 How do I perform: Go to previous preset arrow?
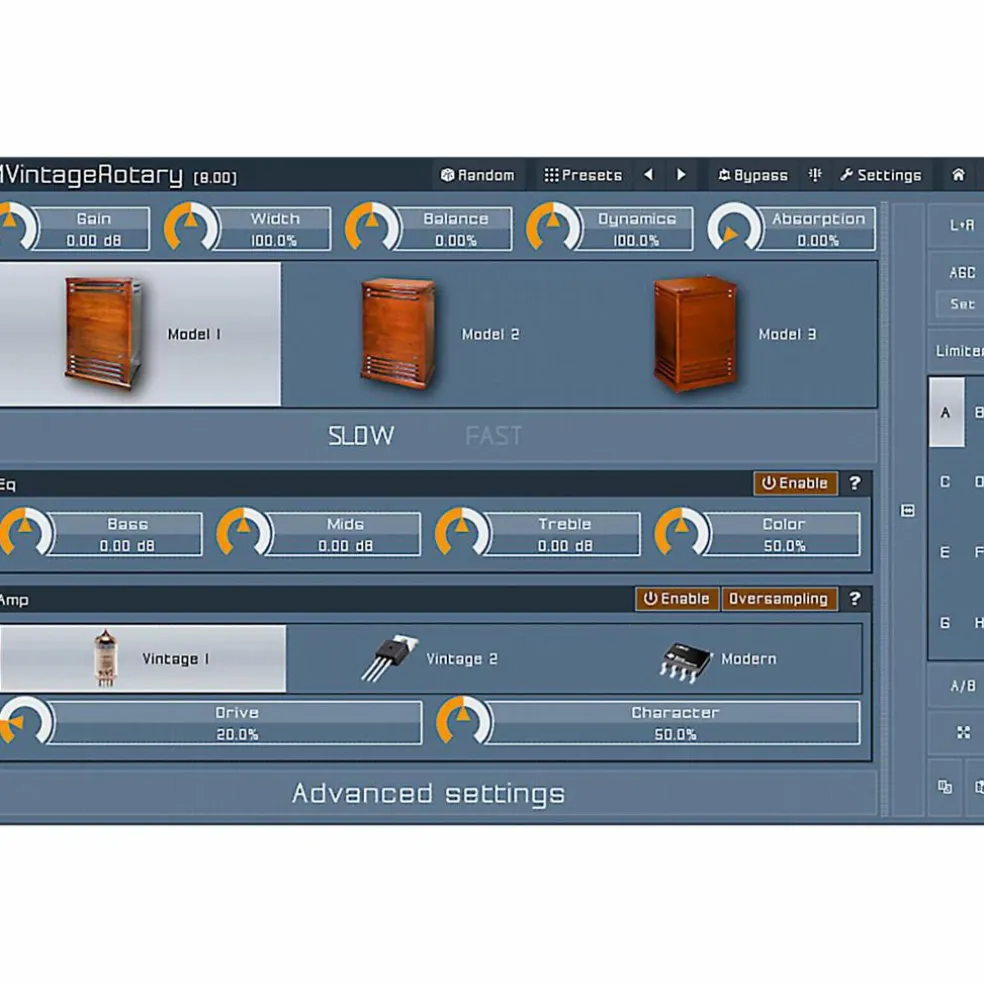coord(649,175)
